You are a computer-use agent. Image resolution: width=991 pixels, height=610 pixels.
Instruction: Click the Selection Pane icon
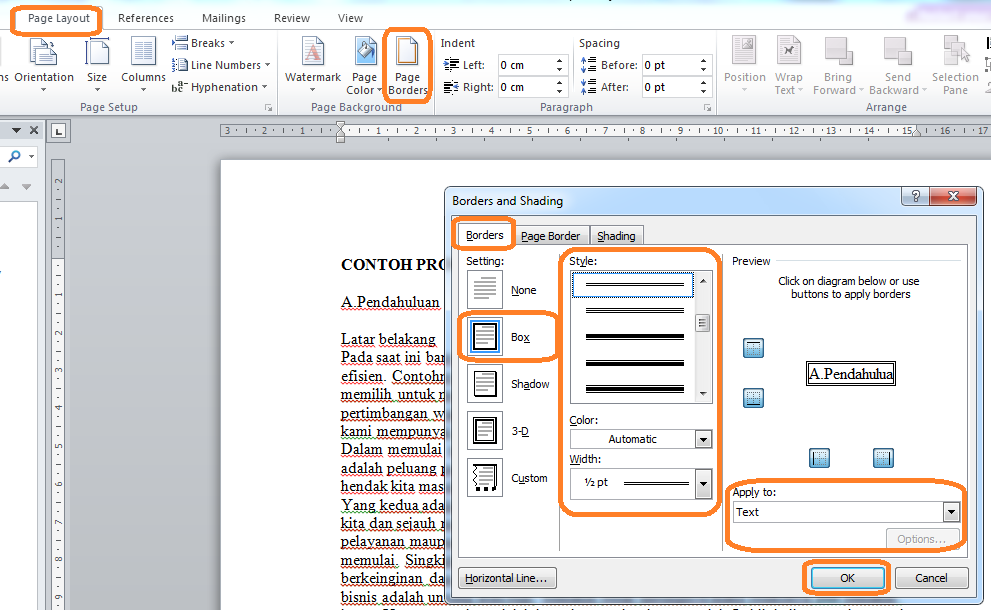pos(954,65)
